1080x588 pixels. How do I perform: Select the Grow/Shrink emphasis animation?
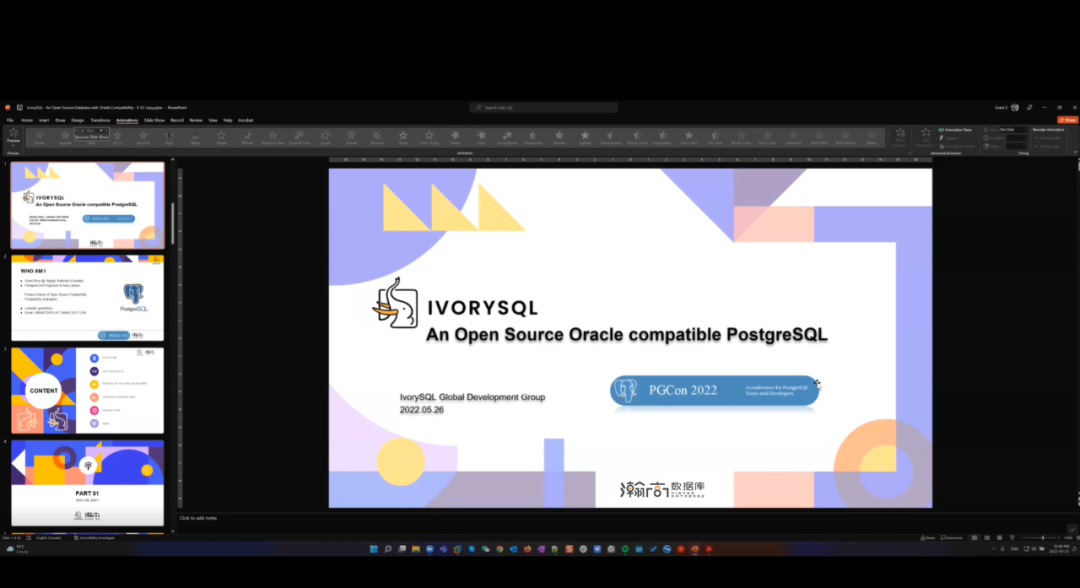point(507,138)
